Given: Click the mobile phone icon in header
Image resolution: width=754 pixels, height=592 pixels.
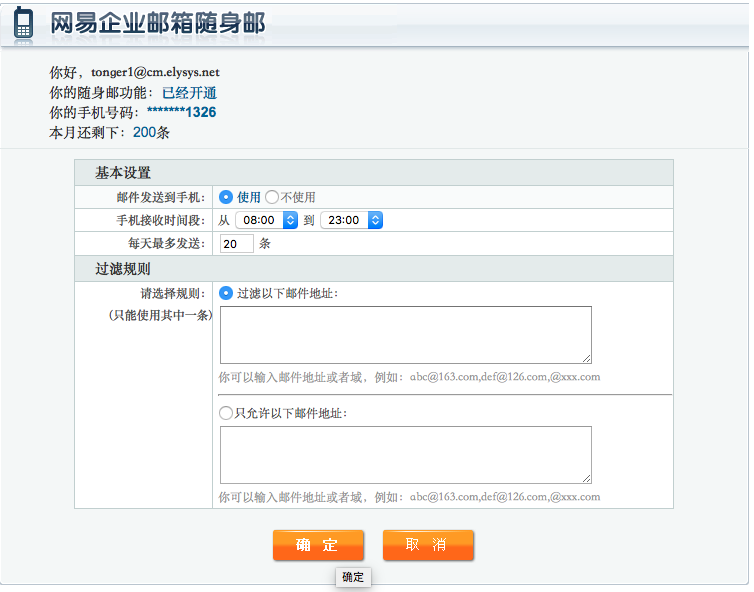Looking at the screenshot, I should coord(23,23).
